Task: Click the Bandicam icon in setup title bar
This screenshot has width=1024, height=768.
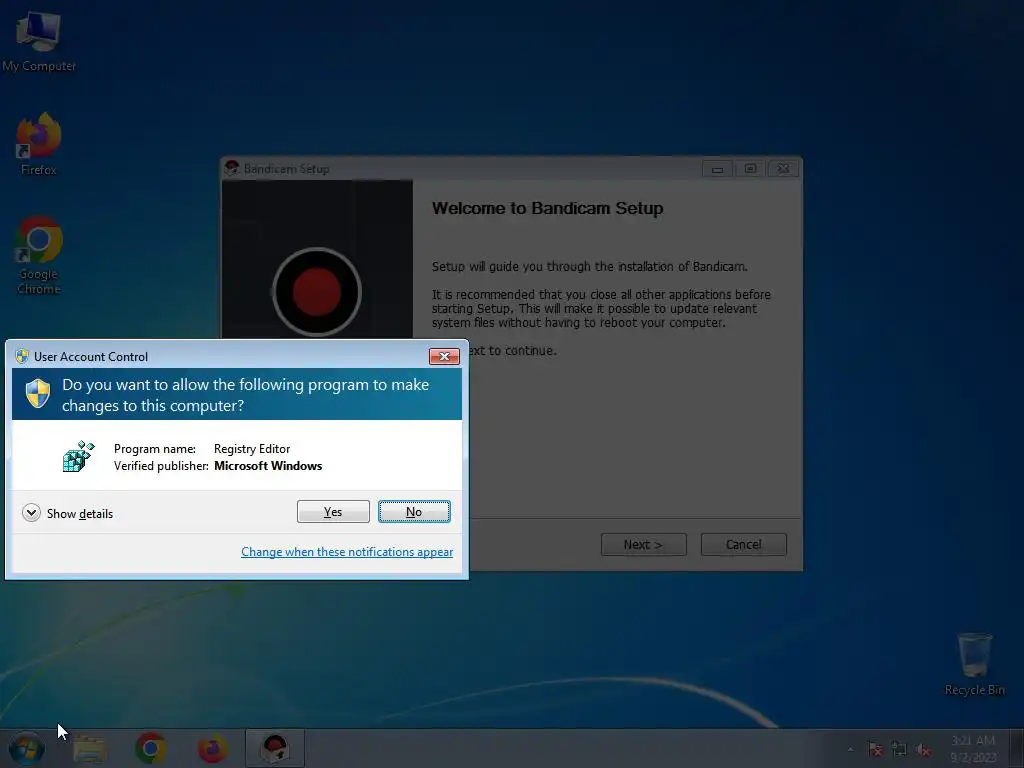Action: point(232,168)
